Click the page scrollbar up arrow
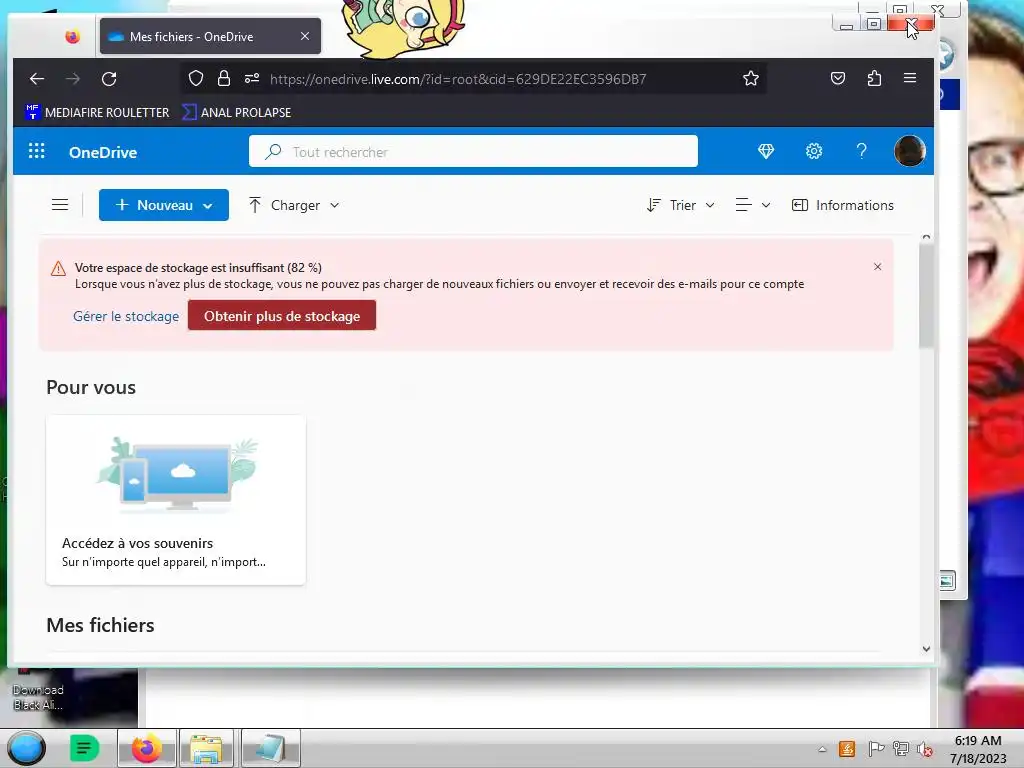Viewport: 1024px width, 768px height. pos(926,237)
